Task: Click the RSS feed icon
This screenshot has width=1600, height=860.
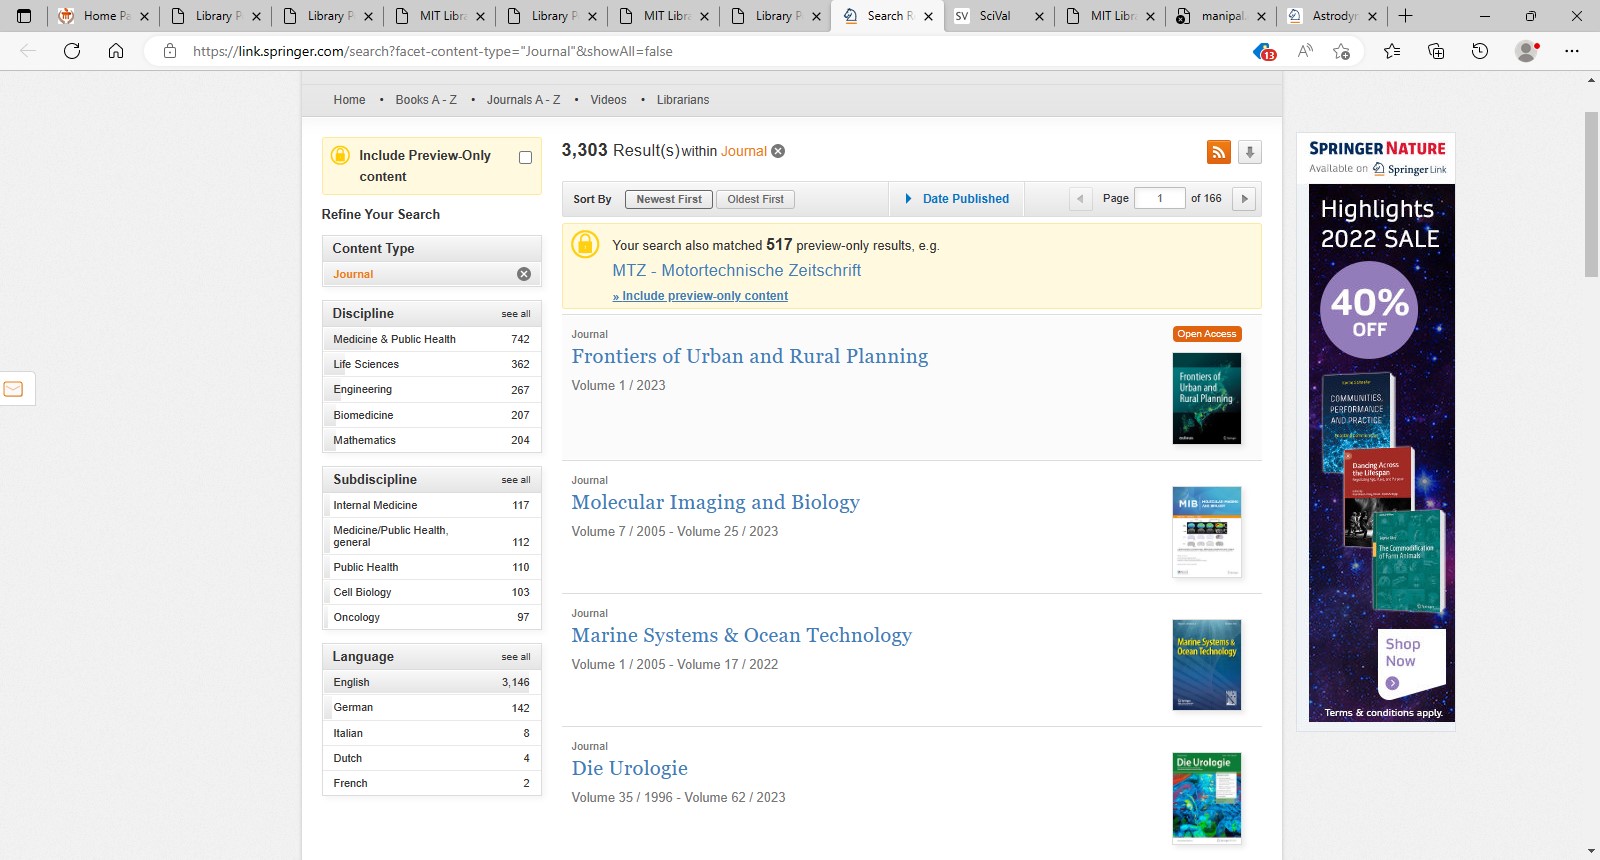Action: pos(1218,152)
